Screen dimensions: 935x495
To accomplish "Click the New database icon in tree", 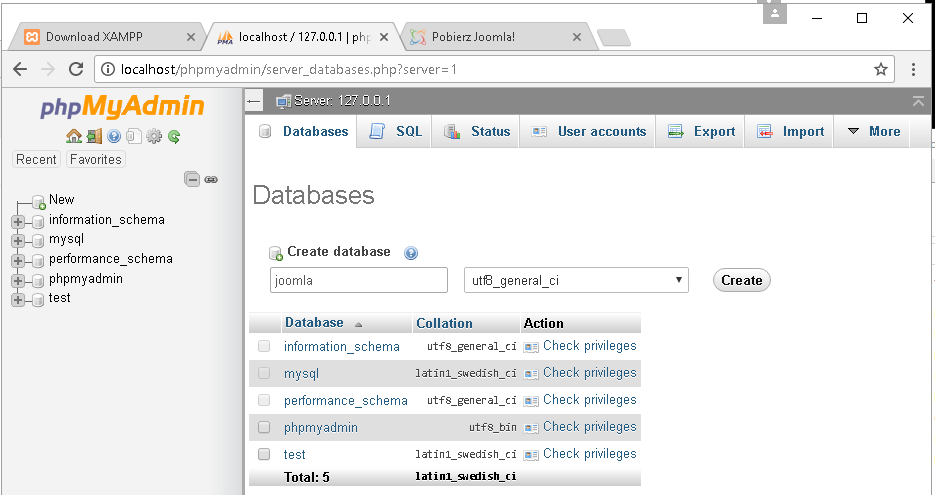I will (x=39, y=202).
